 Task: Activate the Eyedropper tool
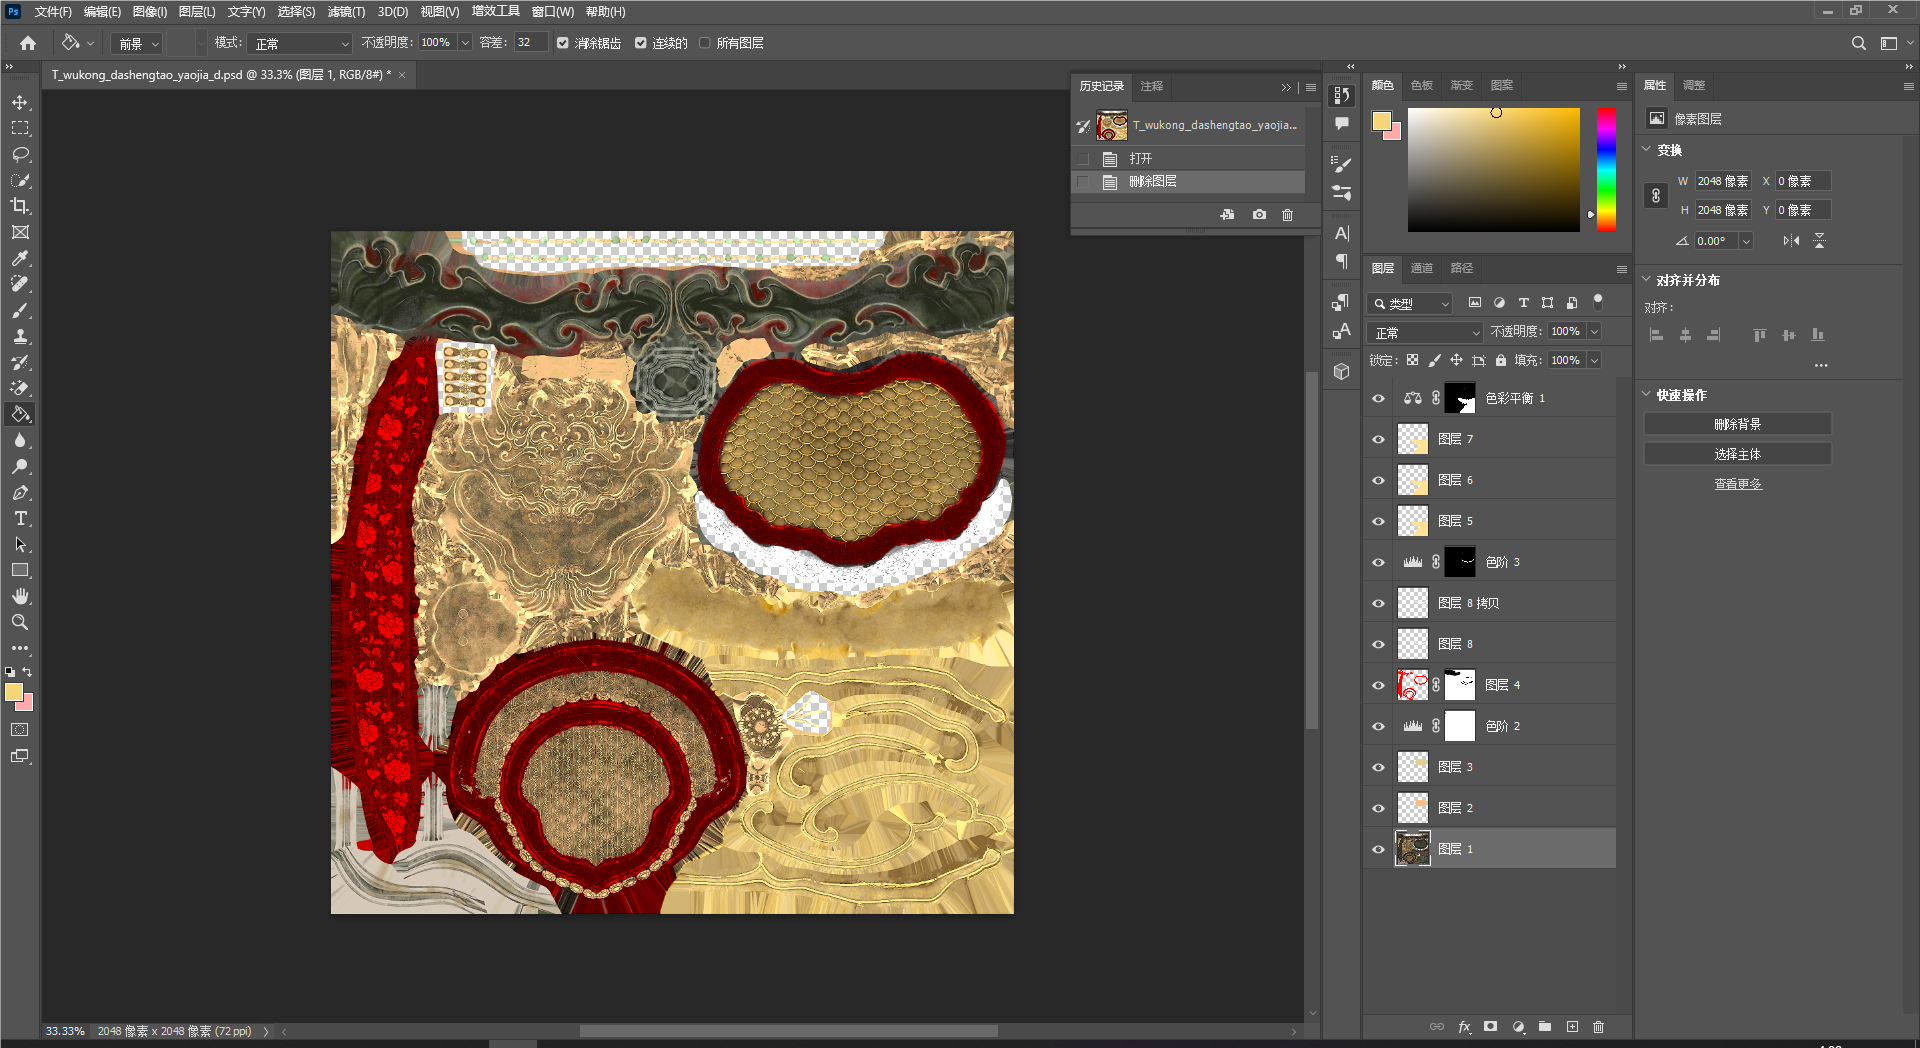[20, 259]
